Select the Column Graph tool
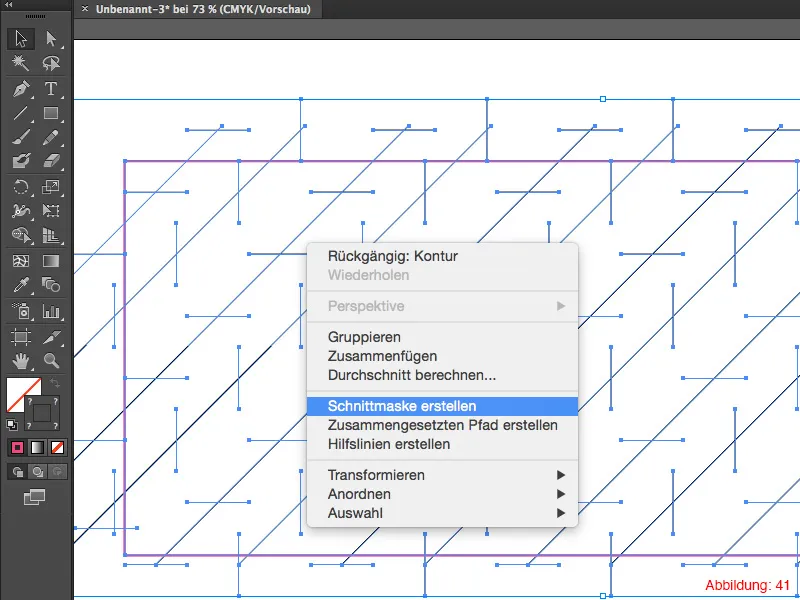 [x=51, y=311]
